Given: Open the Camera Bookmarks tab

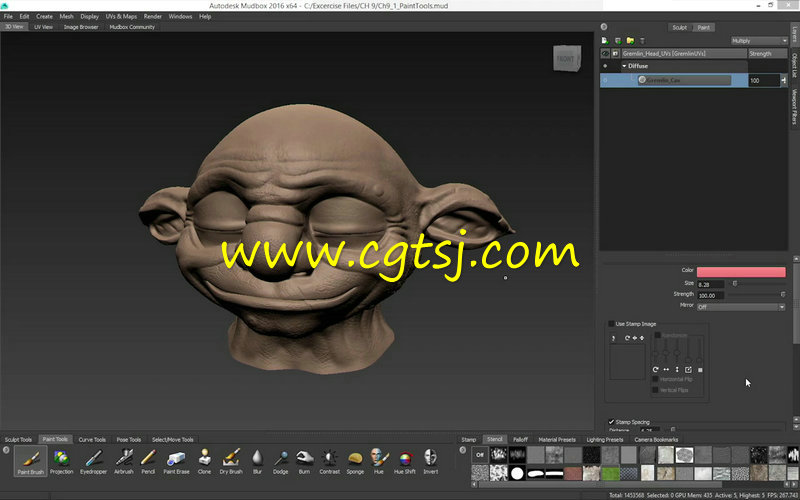Looking at the screenshot, I should pos(656,439).
